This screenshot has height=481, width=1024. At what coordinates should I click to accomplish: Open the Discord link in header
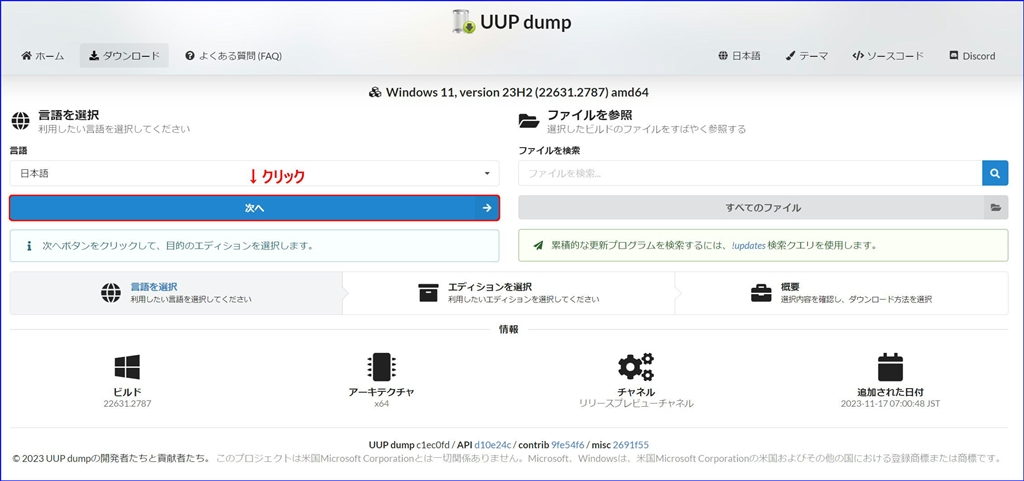tap(972, 56)
